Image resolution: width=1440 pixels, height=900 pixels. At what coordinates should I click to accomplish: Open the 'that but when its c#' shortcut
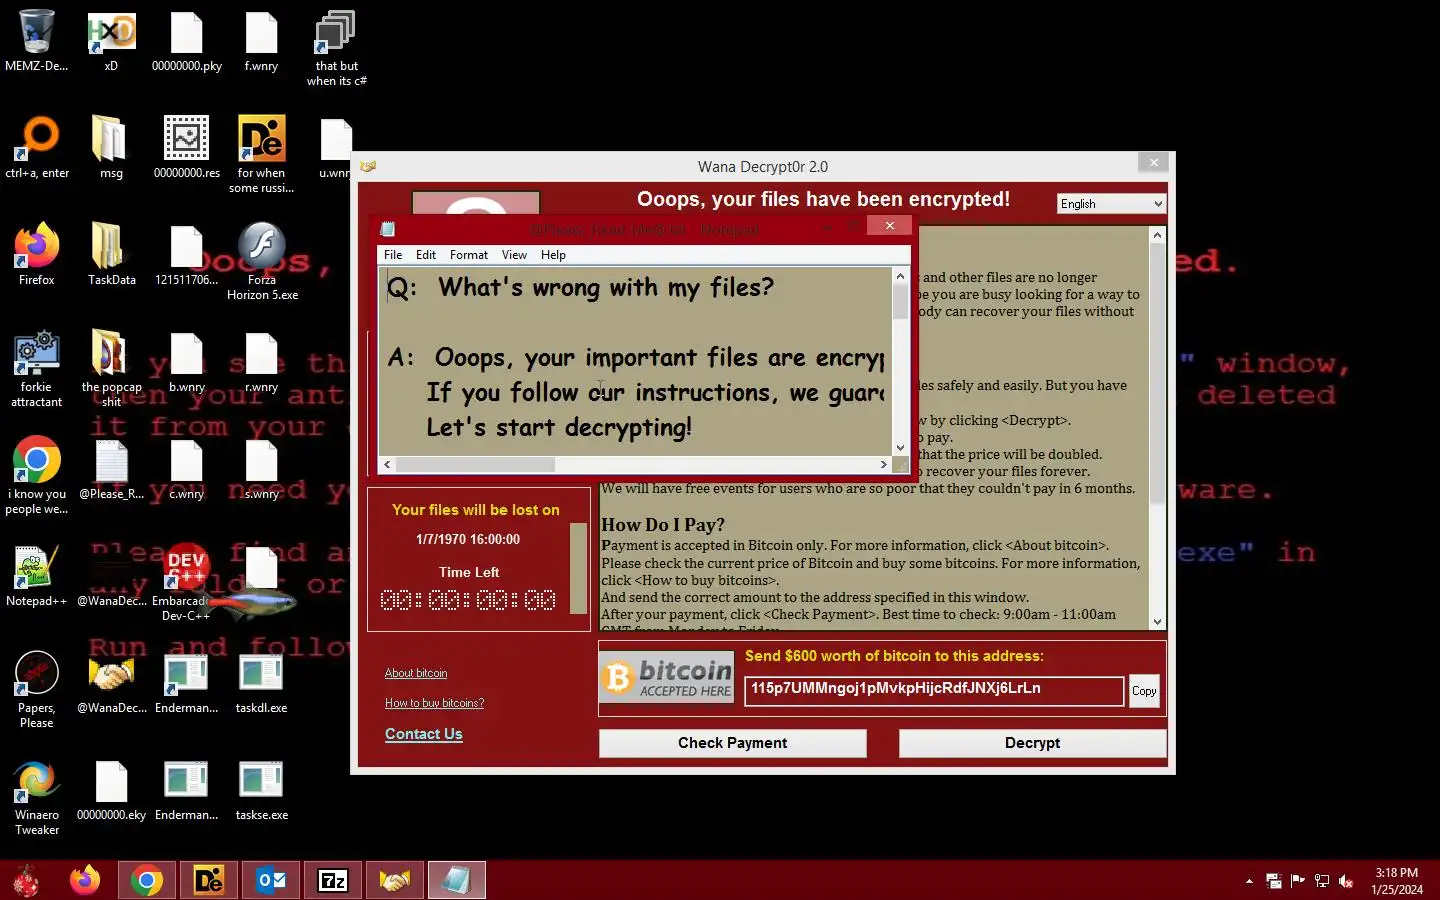tap(336, 48)
